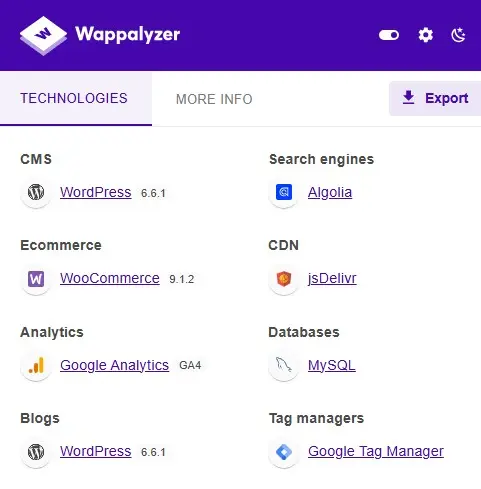The image size is (481, 489).
Task: Click the WooCommerce icon
Action: (36, 279)
